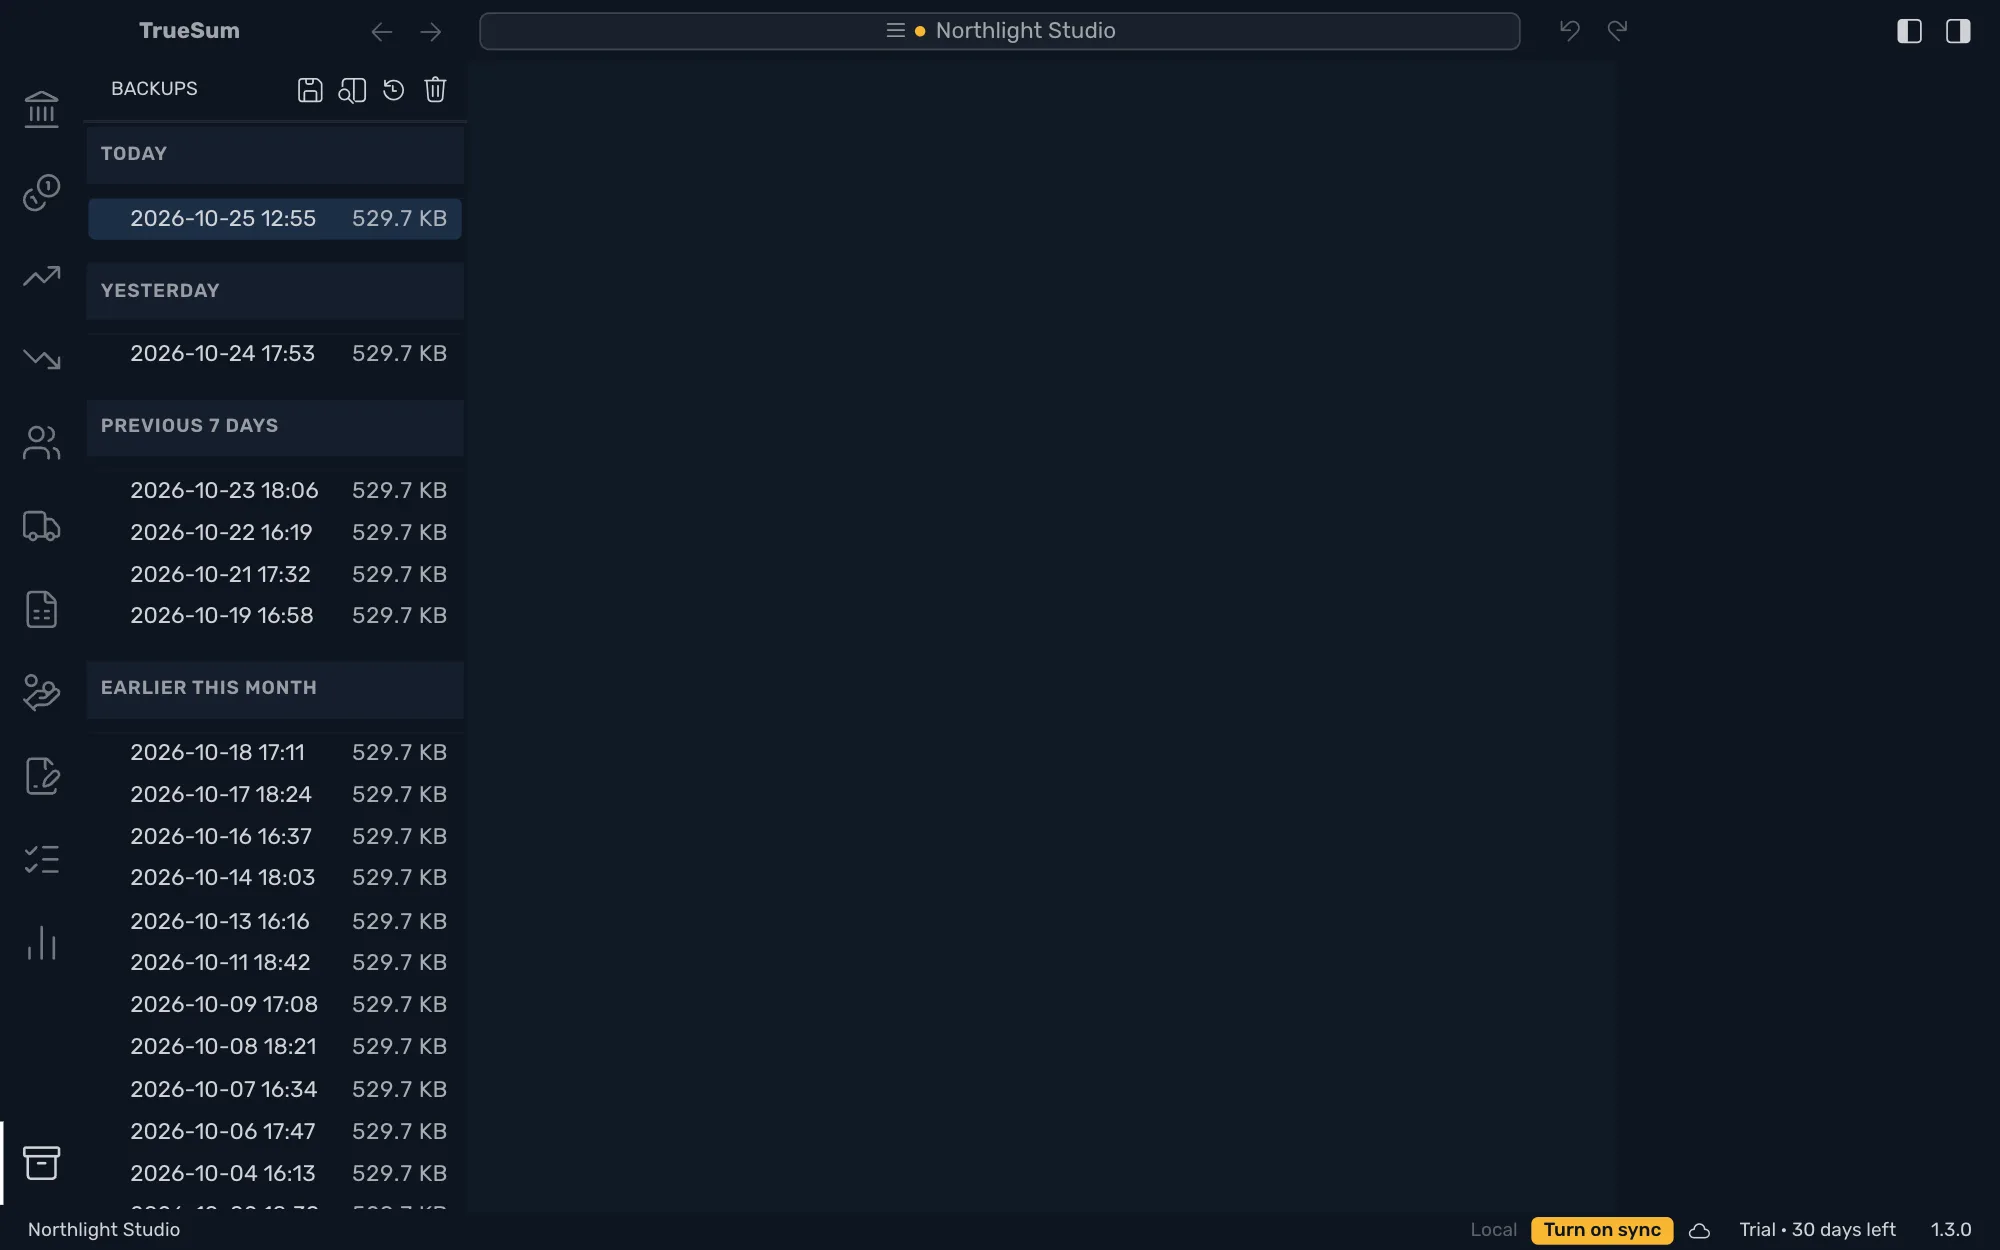Collapse the YESTERDAY group header
Image resolution: width=2000 pixels, height=1250 pixels.
coord(275,291)
